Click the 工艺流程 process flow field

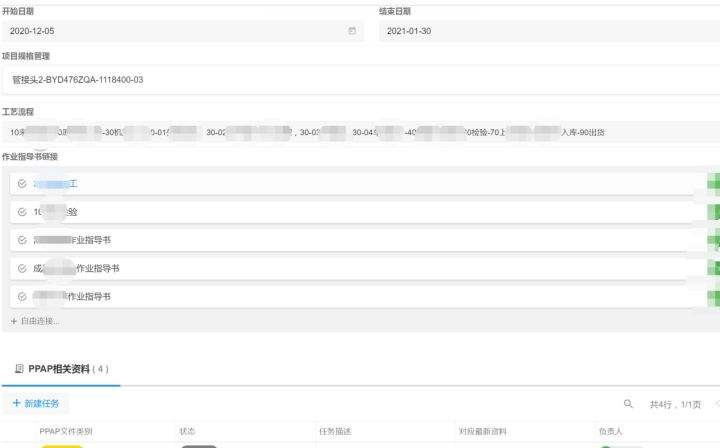(x=361, y=132)
